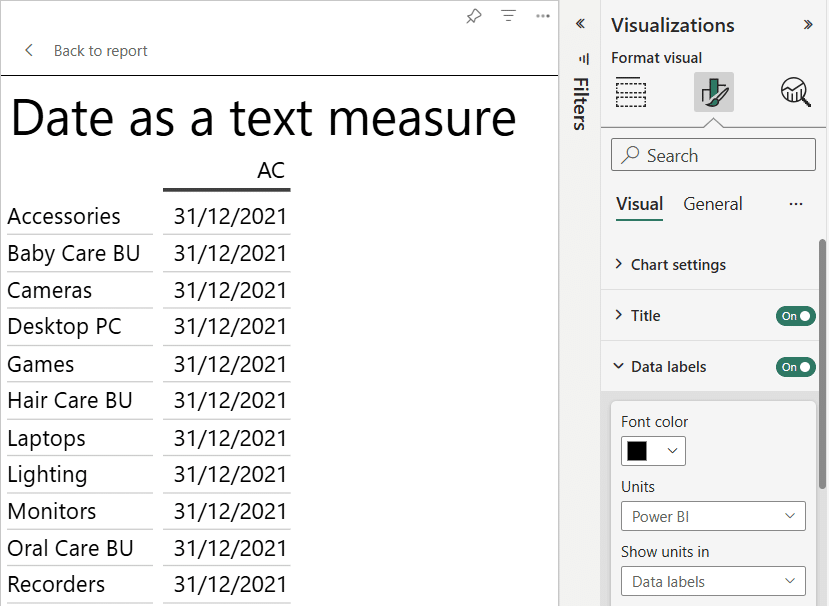Viewport: 829px width, 606px height.
Task: Switch to the General tab
Action: 713,204
